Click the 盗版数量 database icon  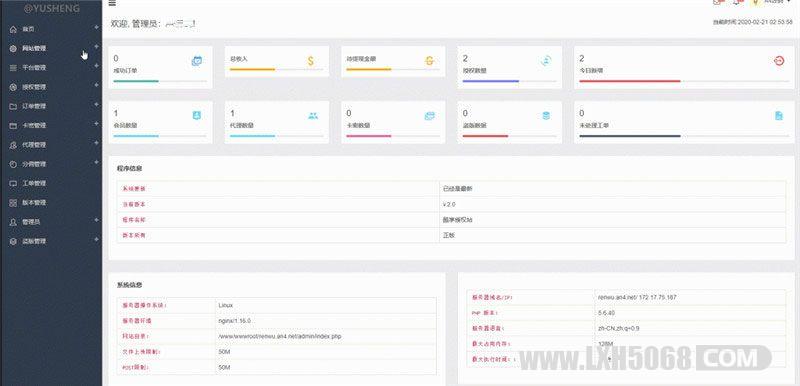tap(546, 116)
